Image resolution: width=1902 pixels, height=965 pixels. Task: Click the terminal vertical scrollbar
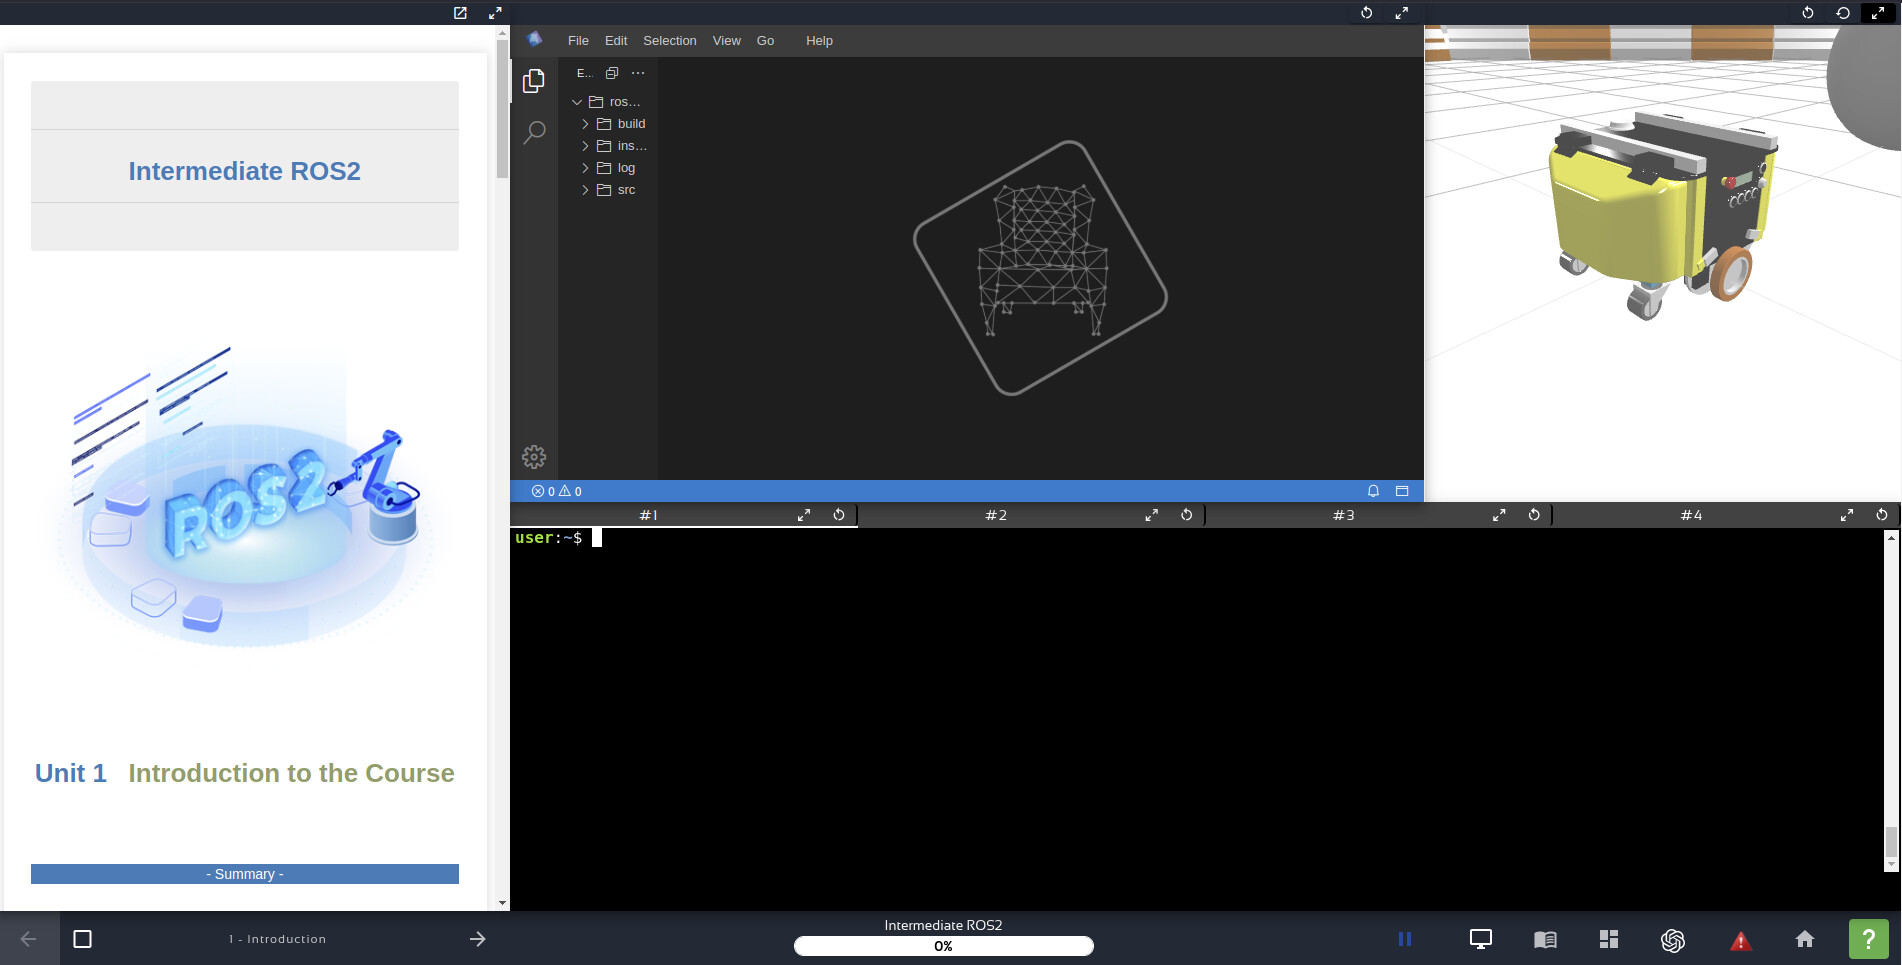pyautogui.click(x=1891, y=842)
